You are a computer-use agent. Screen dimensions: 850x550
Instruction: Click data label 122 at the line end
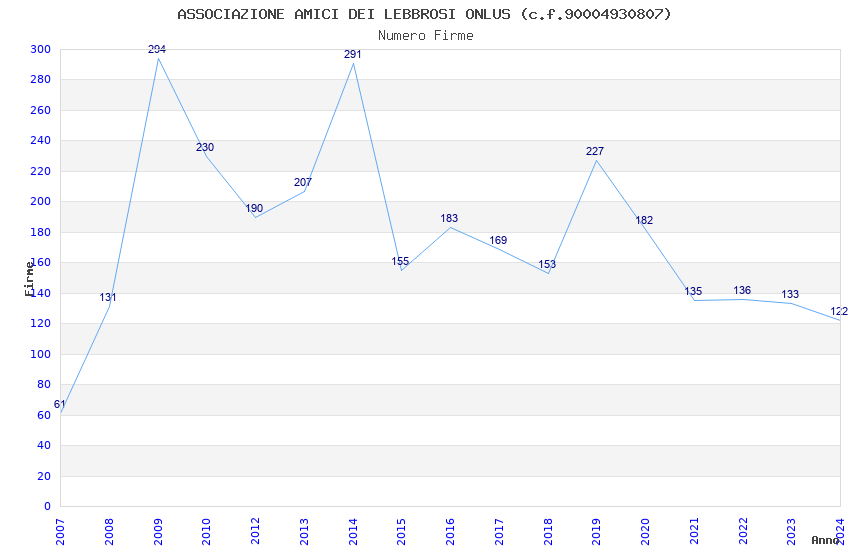tap(839, 312)
